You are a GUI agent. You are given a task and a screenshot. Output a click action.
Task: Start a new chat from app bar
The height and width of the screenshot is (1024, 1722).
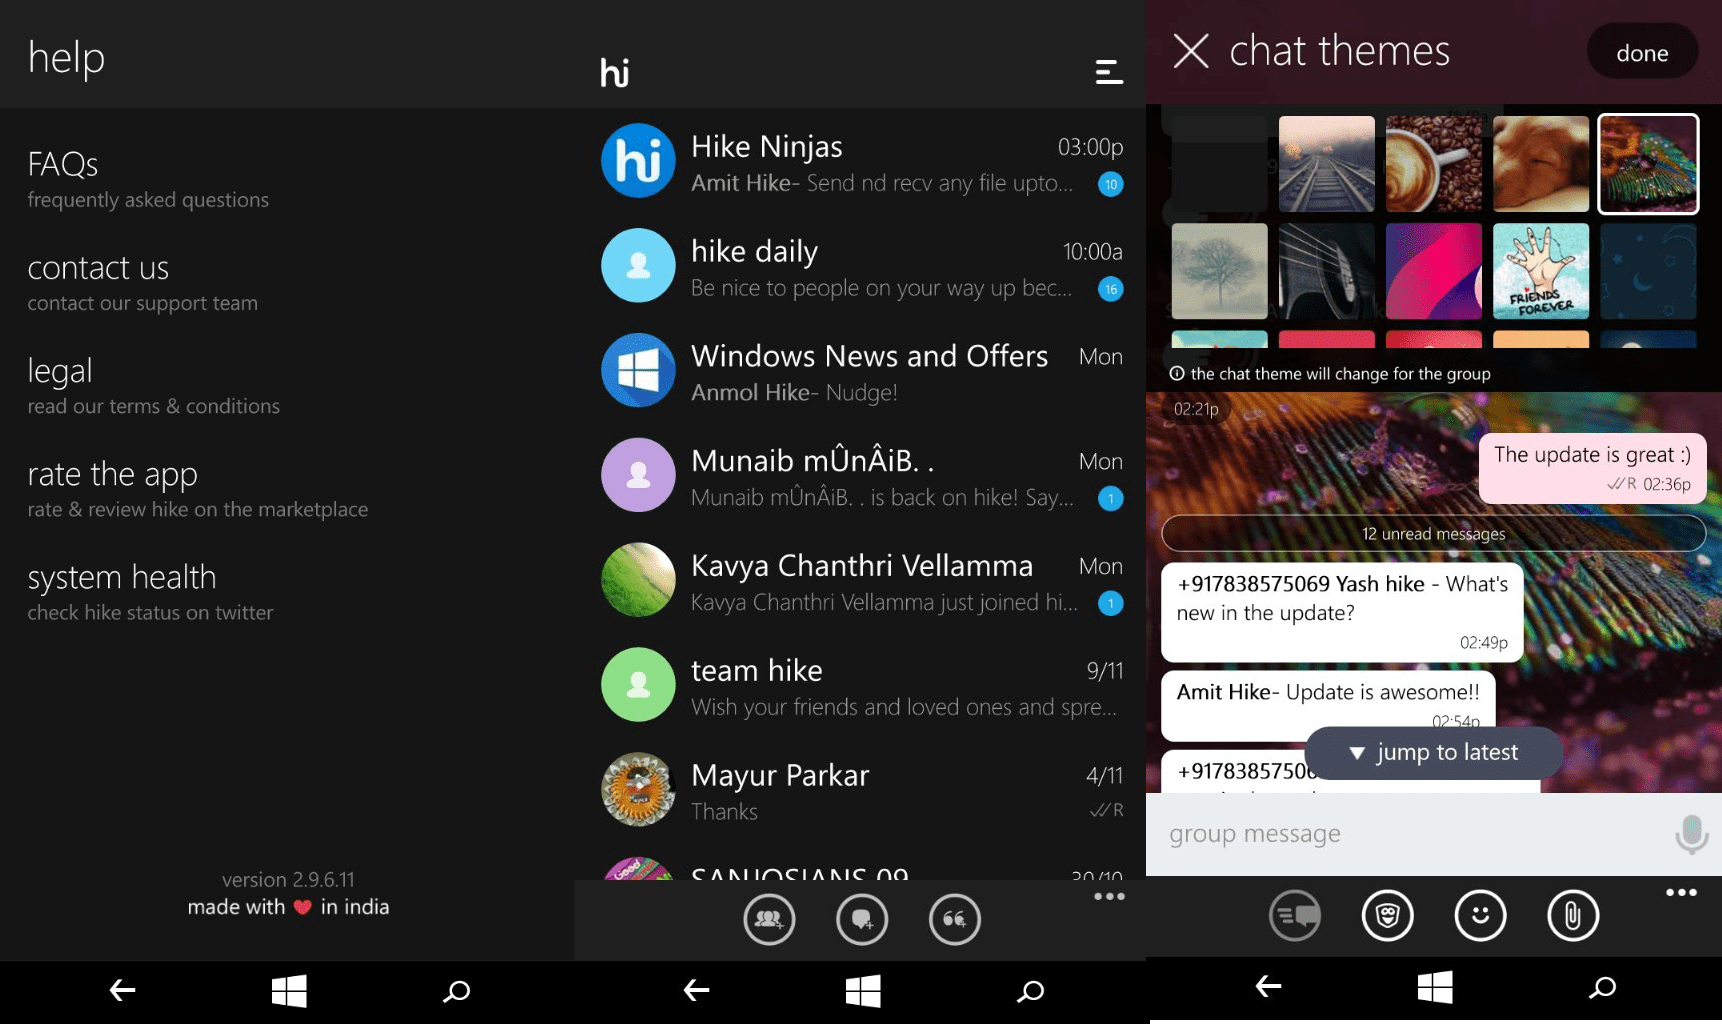pyautogui.click(x=862, y=919)
